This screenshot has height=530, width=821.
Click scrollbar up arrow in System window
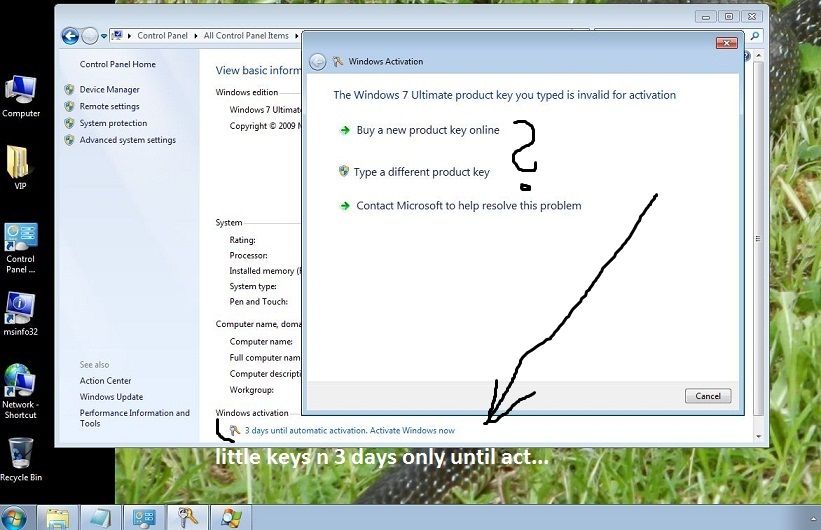(759, 55)
